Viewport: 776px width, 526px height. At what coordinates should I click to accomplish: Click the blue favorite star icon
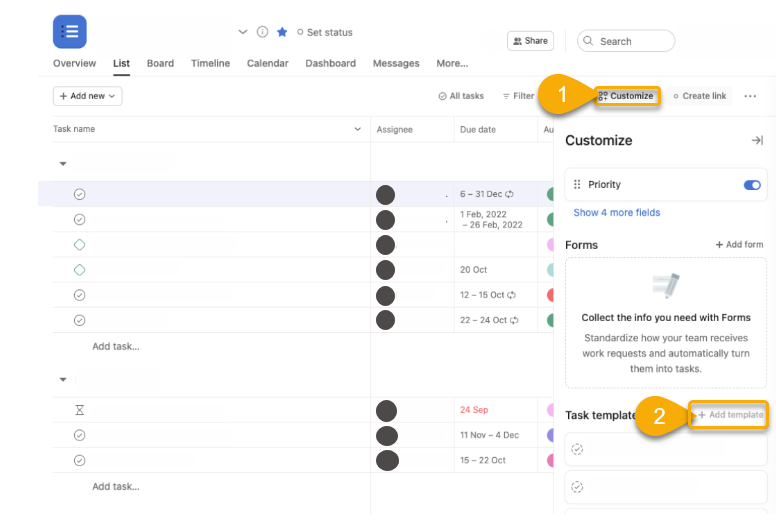[x=282, y=32]
